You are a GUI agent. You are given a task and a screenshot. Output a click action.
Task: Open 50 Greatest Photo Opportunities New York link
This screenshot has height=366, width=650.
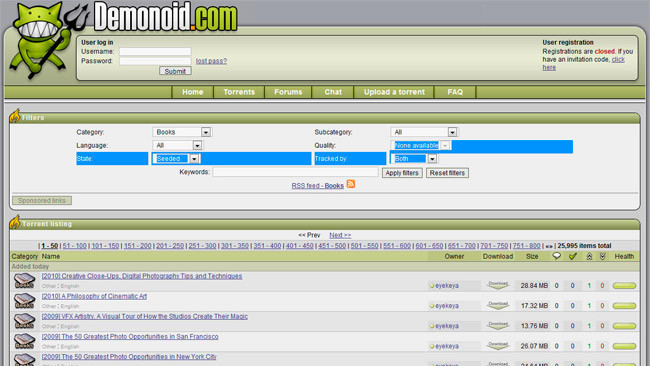pos(129,356)
